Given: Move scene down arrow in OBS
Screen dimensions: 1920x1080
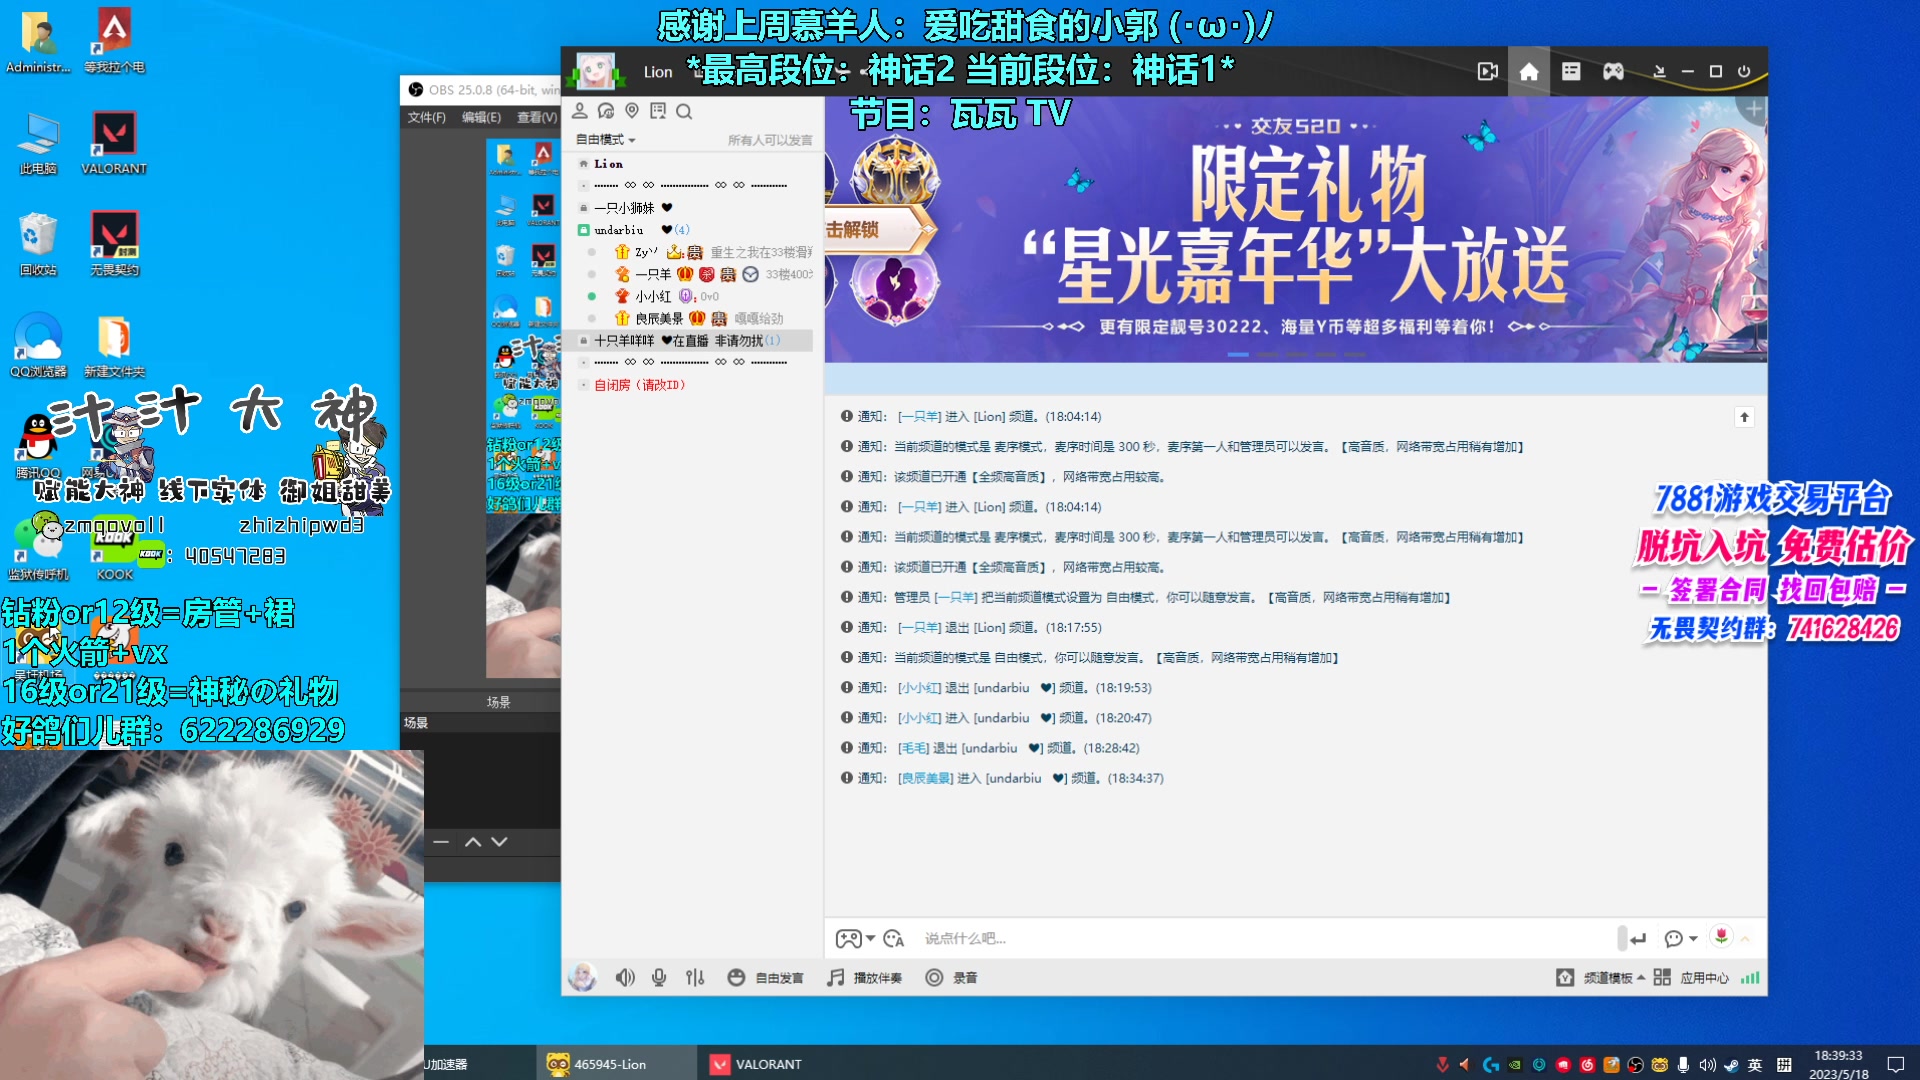Looking at the screenshot, I should pos(499,842).
